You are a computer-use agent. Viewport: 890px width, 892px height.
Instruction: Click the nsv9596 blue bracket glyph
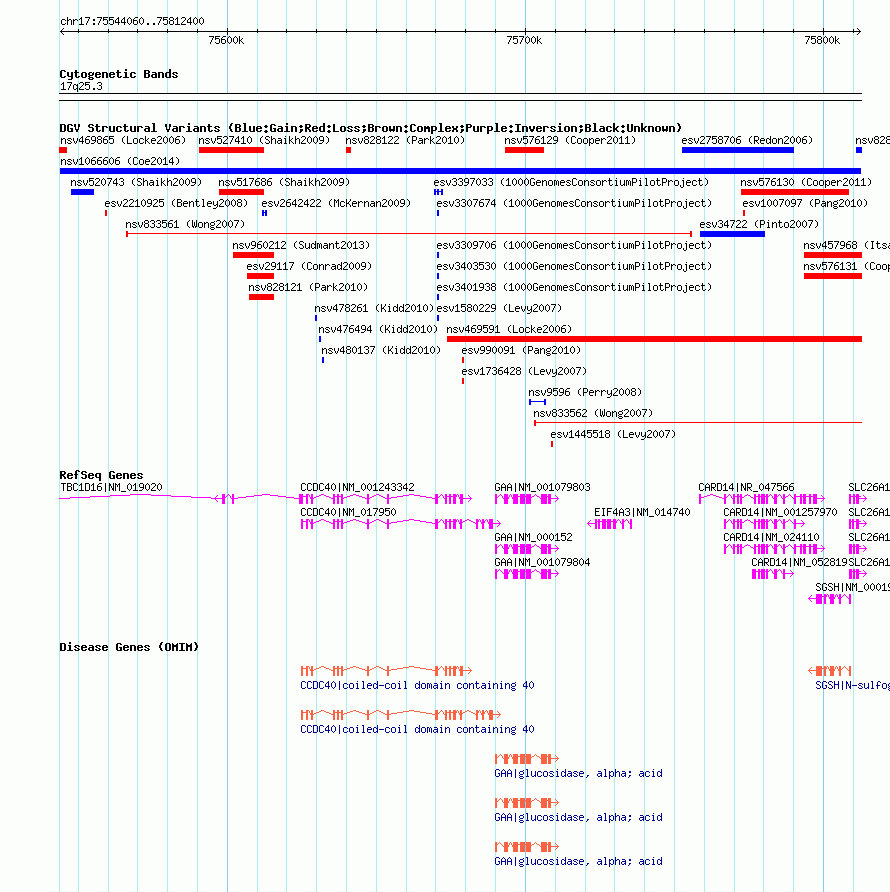(x=537, y=402)
